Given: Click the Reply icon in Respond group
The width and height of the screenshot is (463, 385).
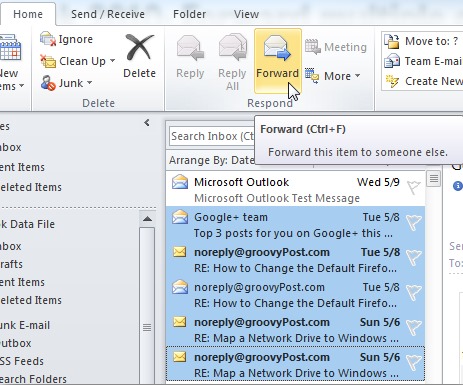Looking at the screenshot, I should (190, 49).
